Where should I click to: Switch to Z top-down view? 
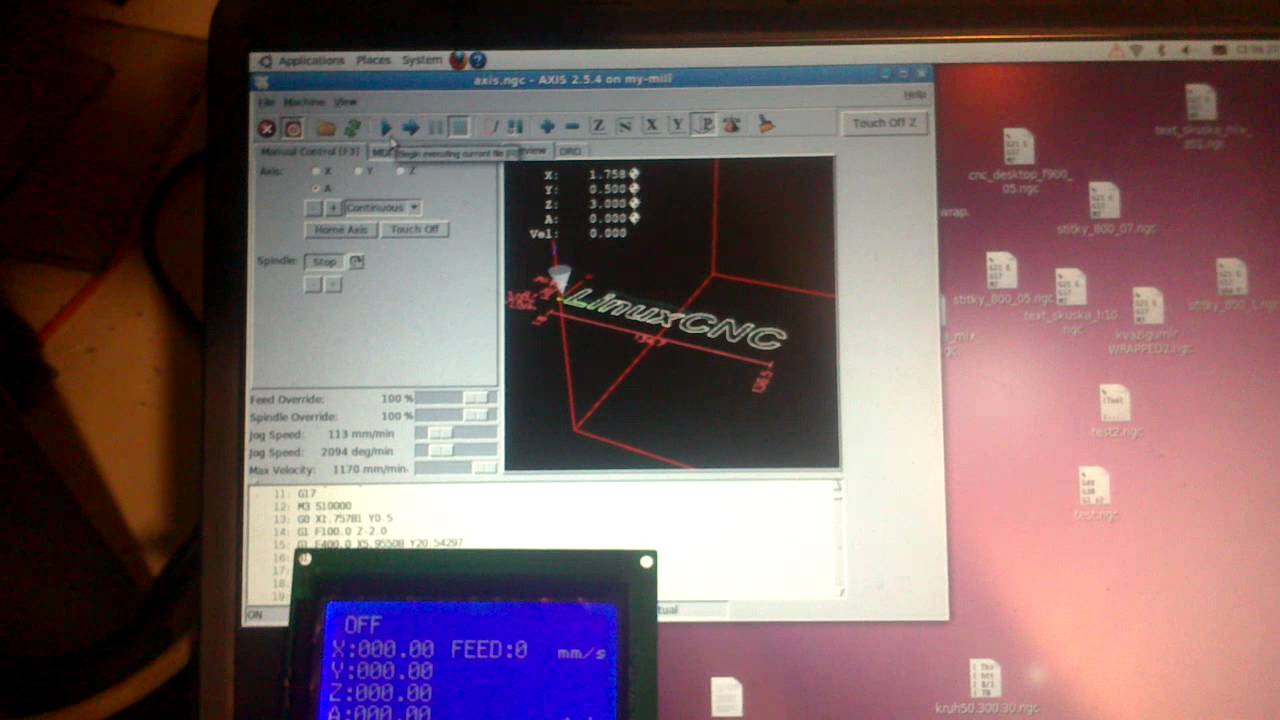click(x=598, y=125)
